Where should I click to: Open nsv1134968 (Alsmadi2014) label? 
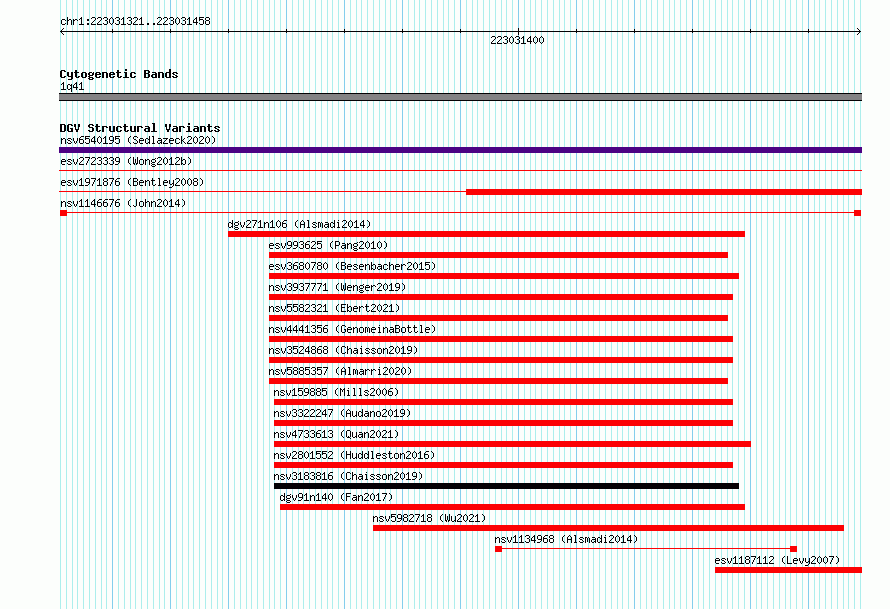(566, 539)
